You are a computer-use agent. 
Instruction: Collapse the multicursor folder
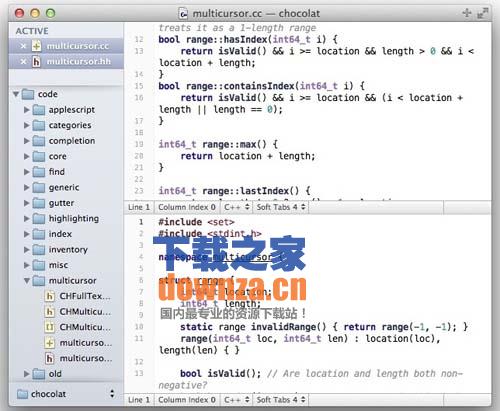(27, 281)
